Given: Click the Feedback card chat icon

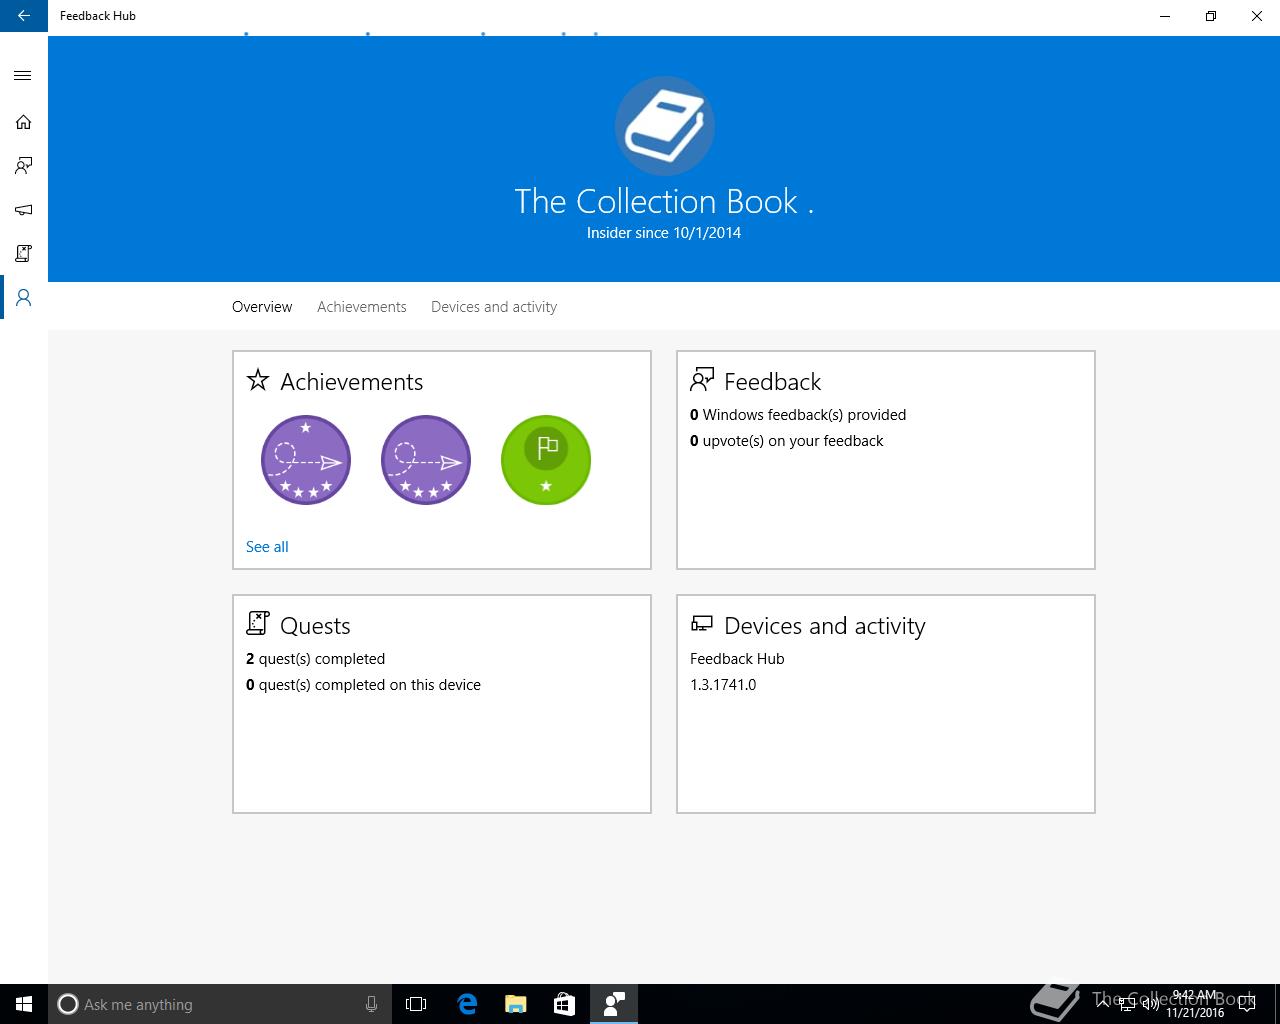Looking at the screenshot, I should pos(702,380).
